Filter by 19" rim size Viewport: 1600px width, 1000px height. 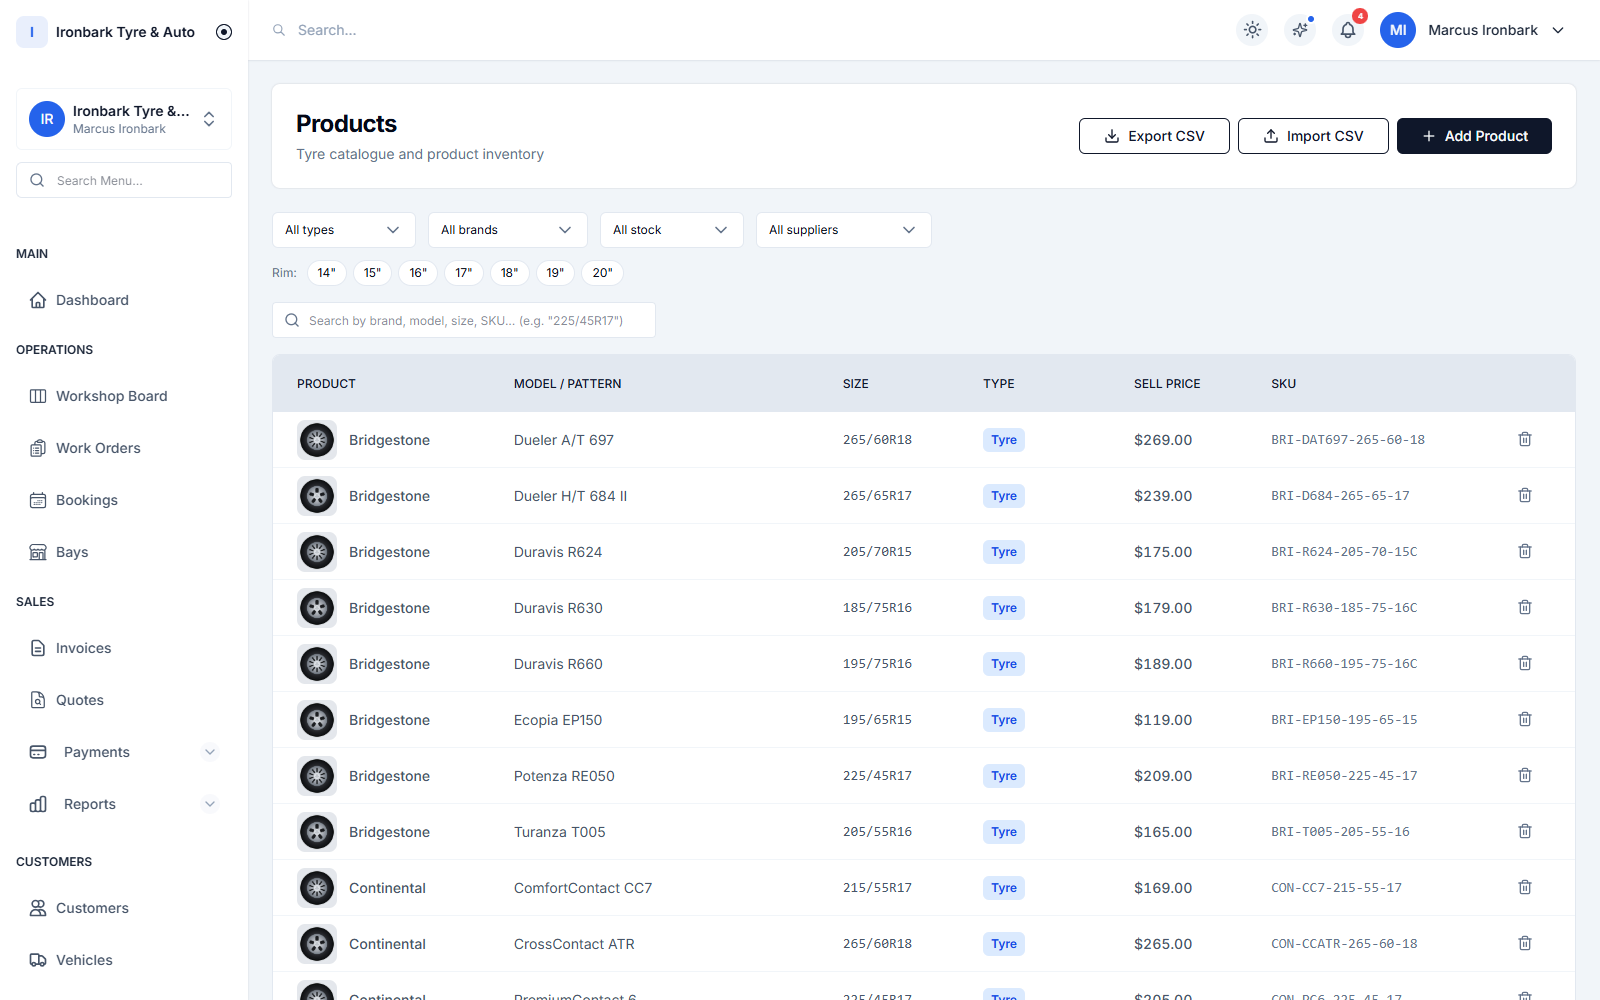[x=555, y=273]
